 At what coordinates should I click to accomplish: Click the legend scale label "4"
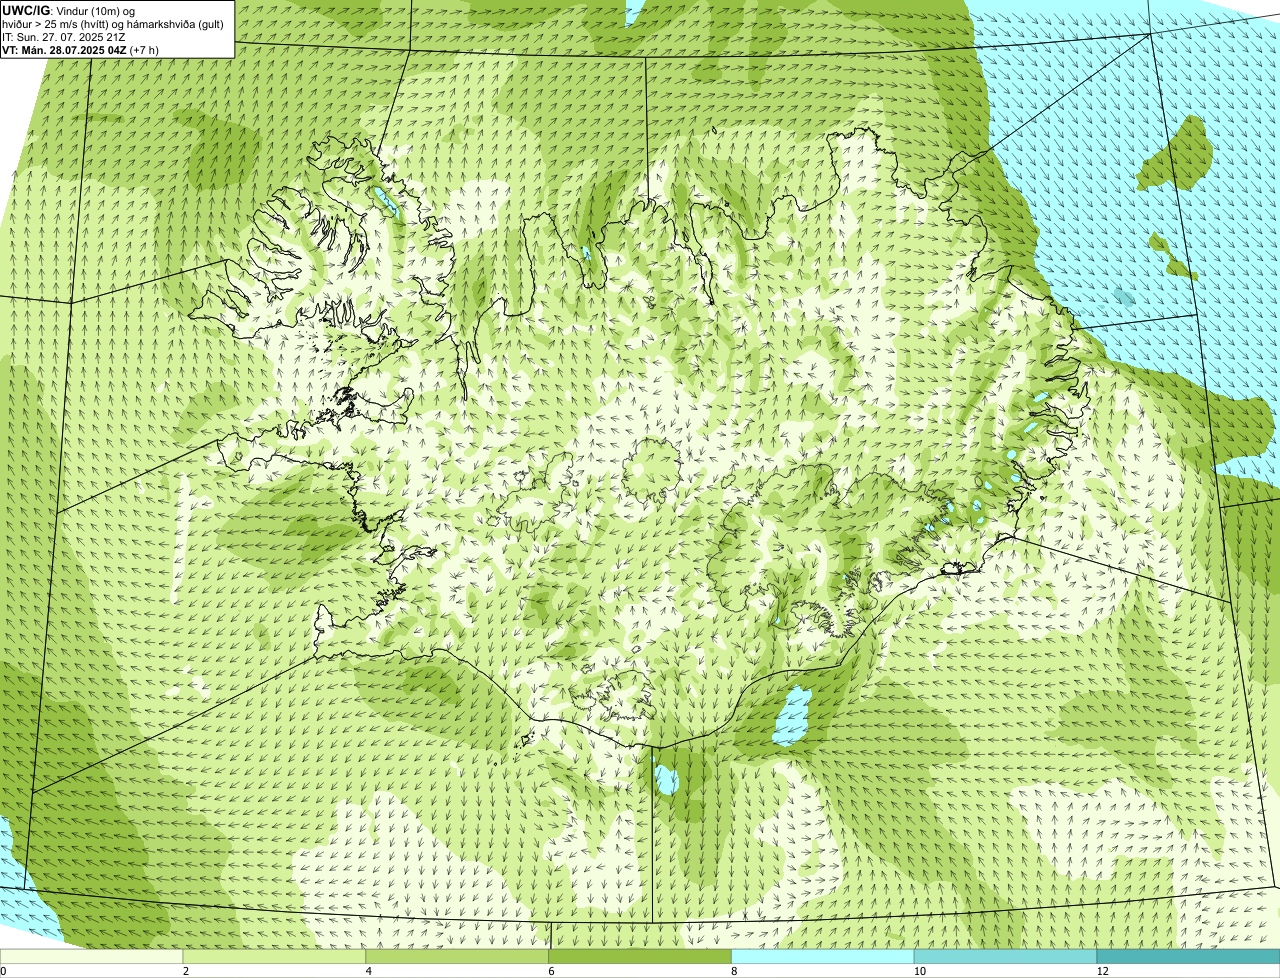point(369,971)
